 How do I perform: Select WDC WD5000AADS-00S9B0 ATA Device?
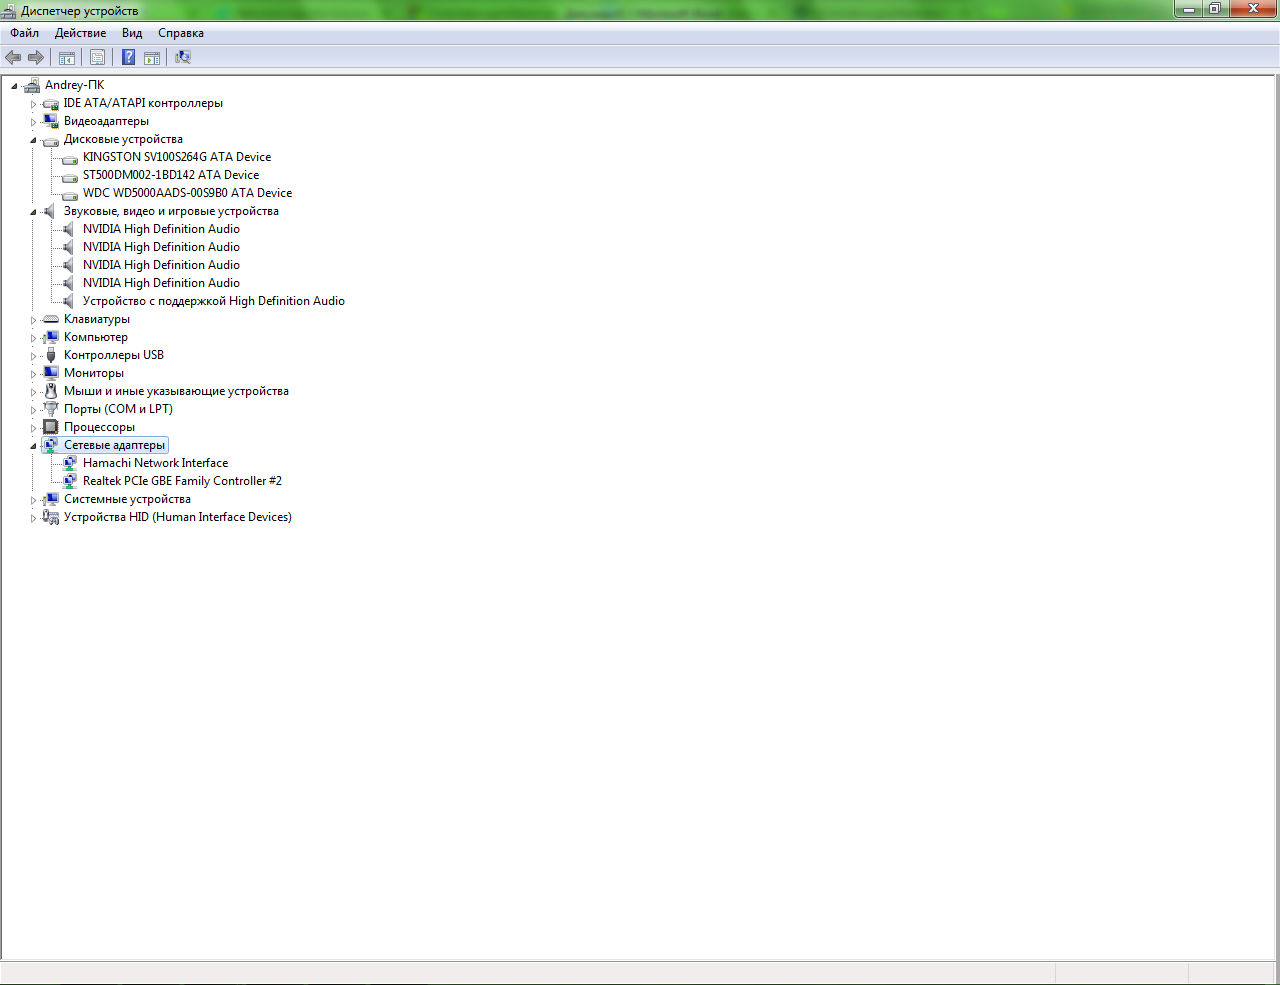pyautogui.click(x=188, y=193)
